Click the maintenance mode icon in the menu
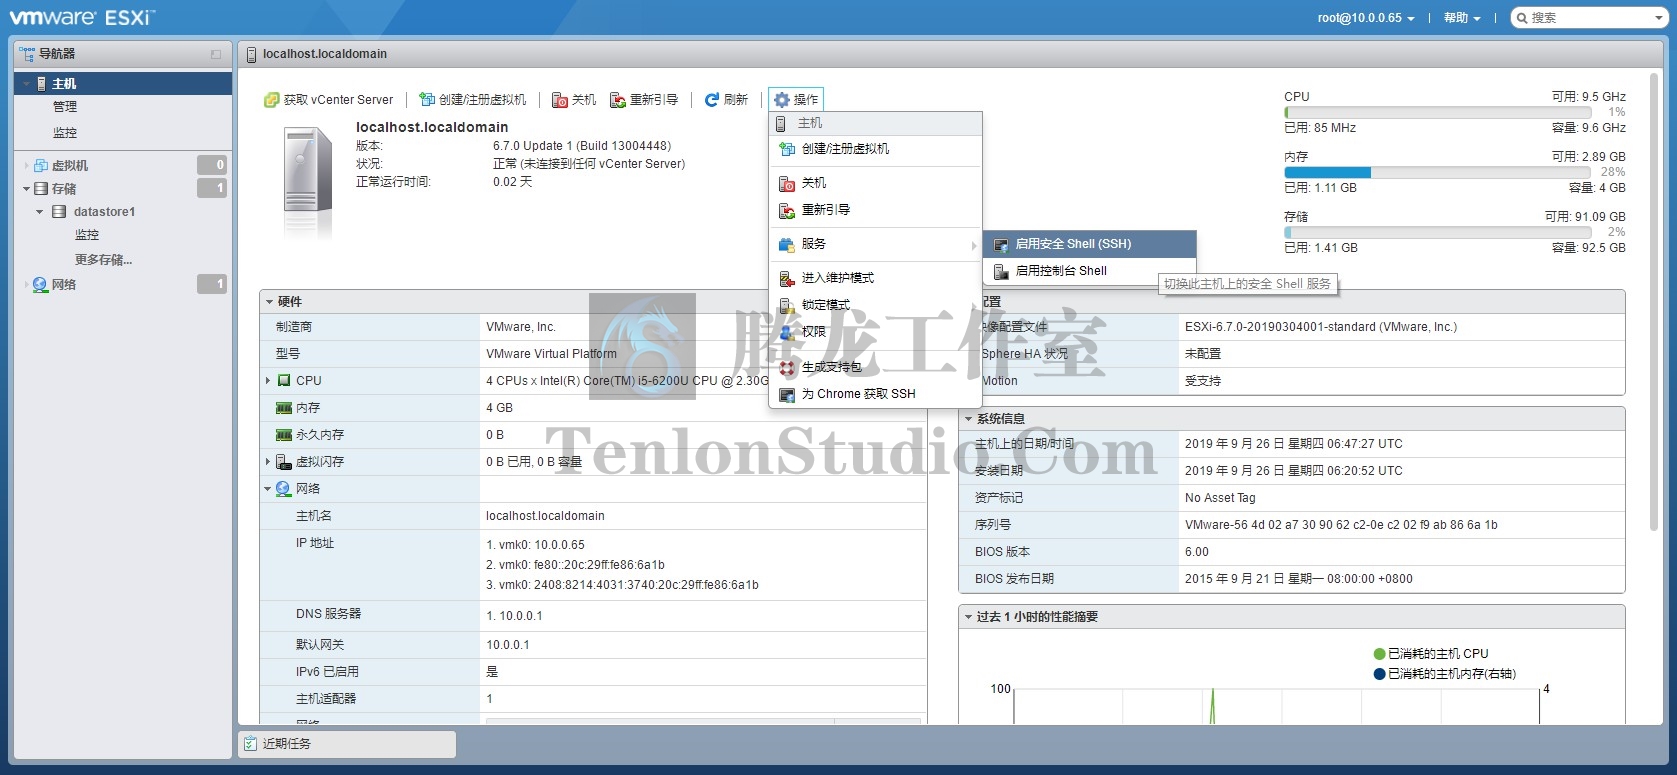The height and width of the screenshot is (775, 1677). click(x=787, y=278)
